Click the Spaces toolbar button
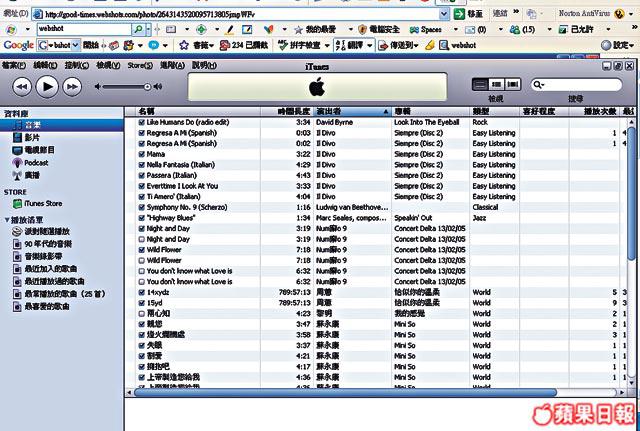 tap(426, 29)
